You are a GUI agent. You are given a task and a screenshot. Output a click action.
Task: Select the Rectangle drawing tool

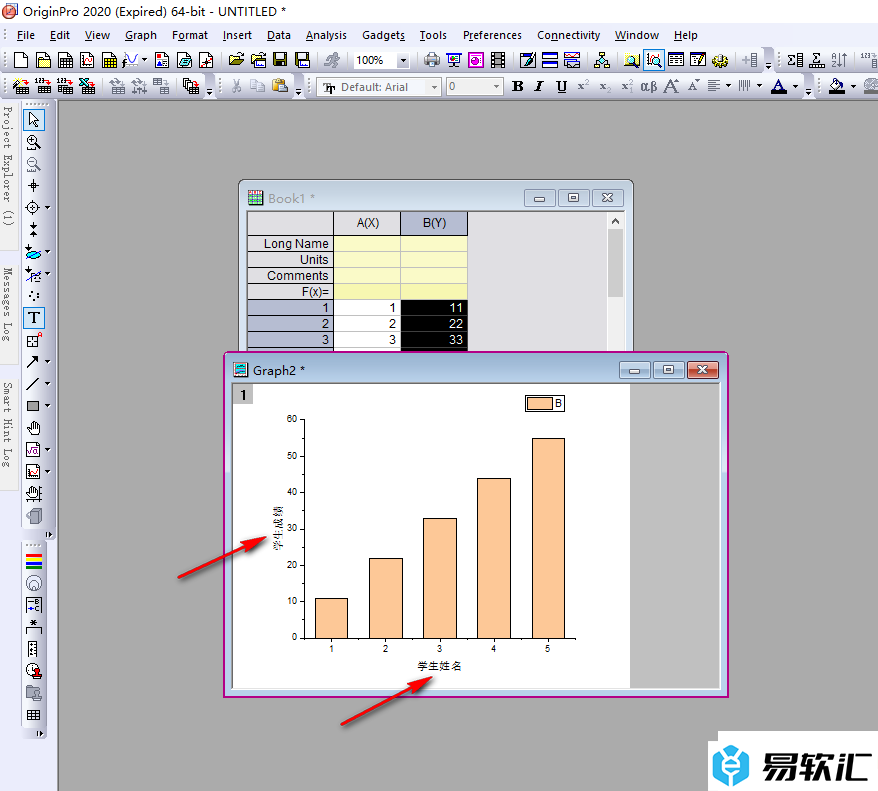pos(32,406)
